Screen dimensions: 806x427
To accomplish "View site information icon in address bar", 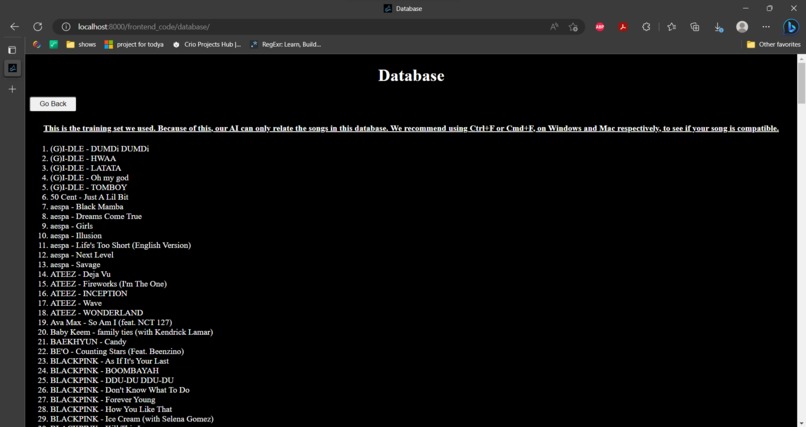I will 66,27.
